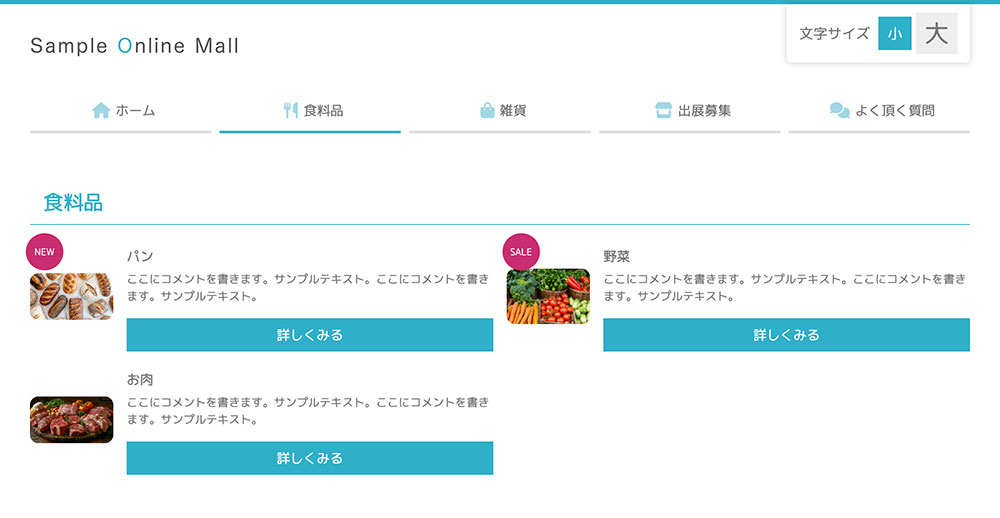This screenshot has width=1000, height=518.
Task: Open the よく頂く質問 tab
Action: pos(879,113)
